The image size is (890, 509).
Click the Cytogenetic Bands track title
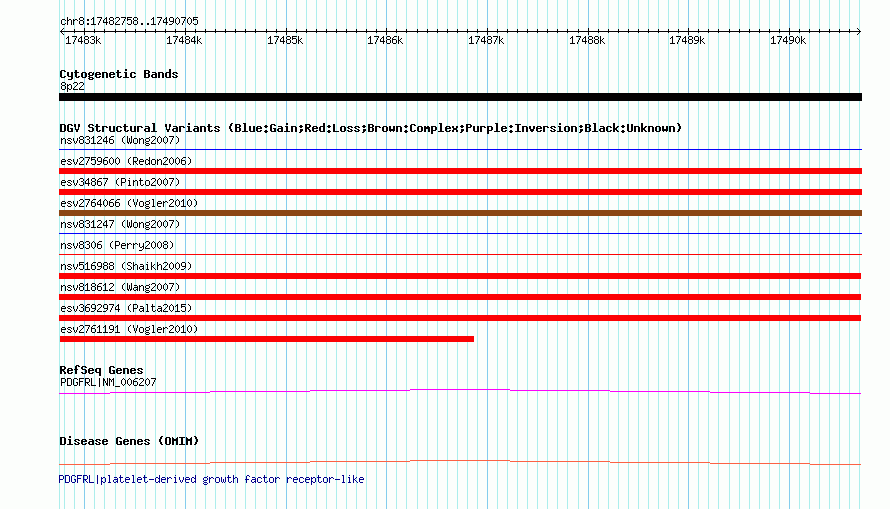[119, 74]
